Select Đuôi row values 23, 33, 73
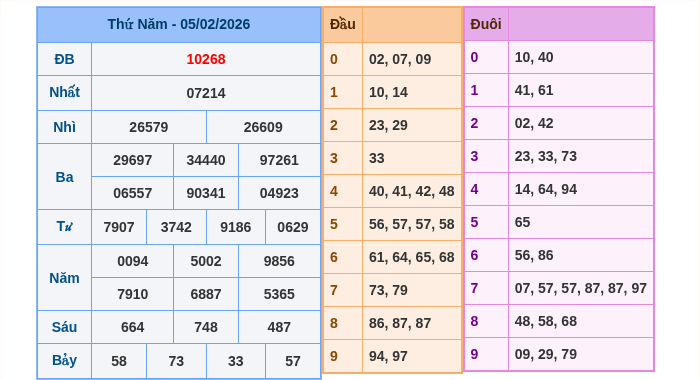700x380 pixels. tap(546, 157)
